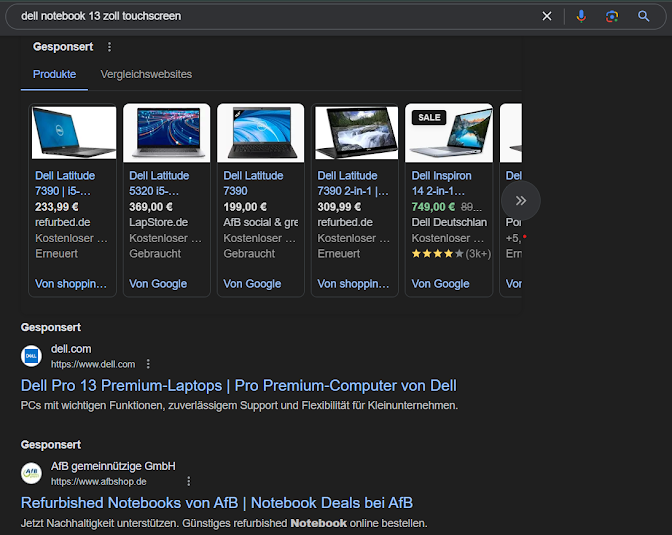This screenshot has height=535, width=672.
Task: Click refurbed.de under the 233,99 € card
Action: tap(63, 222)
